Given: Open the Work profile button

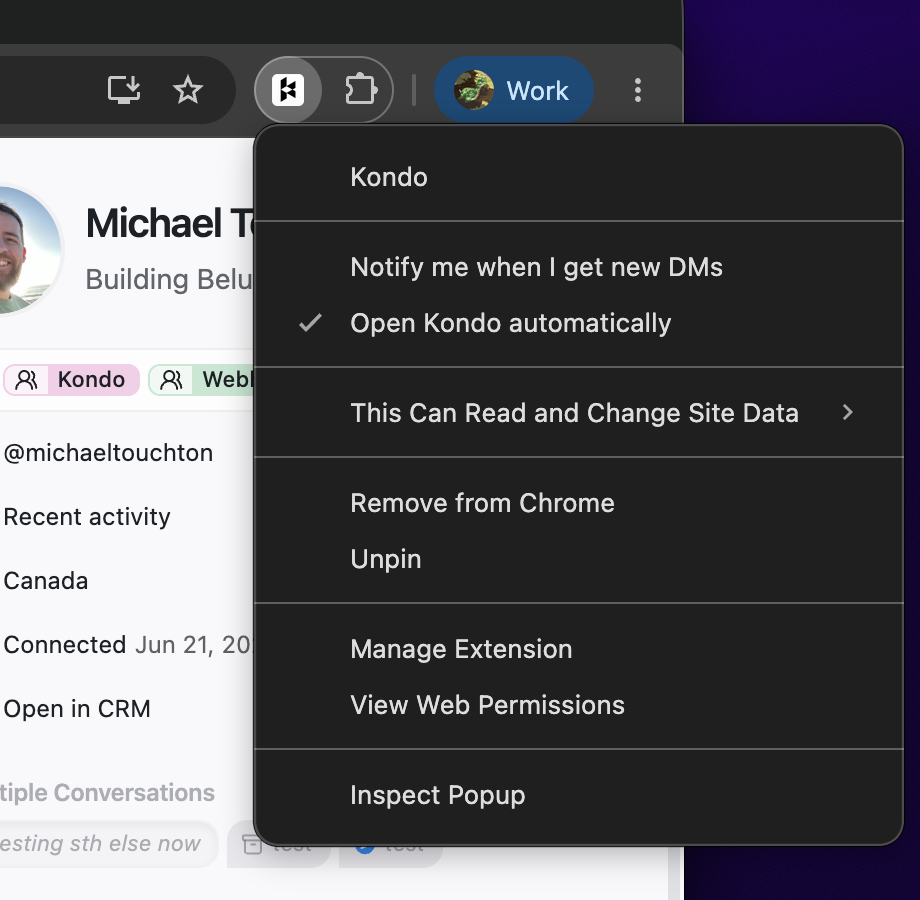Looking at the screenshot, I should tap(514, 90).
